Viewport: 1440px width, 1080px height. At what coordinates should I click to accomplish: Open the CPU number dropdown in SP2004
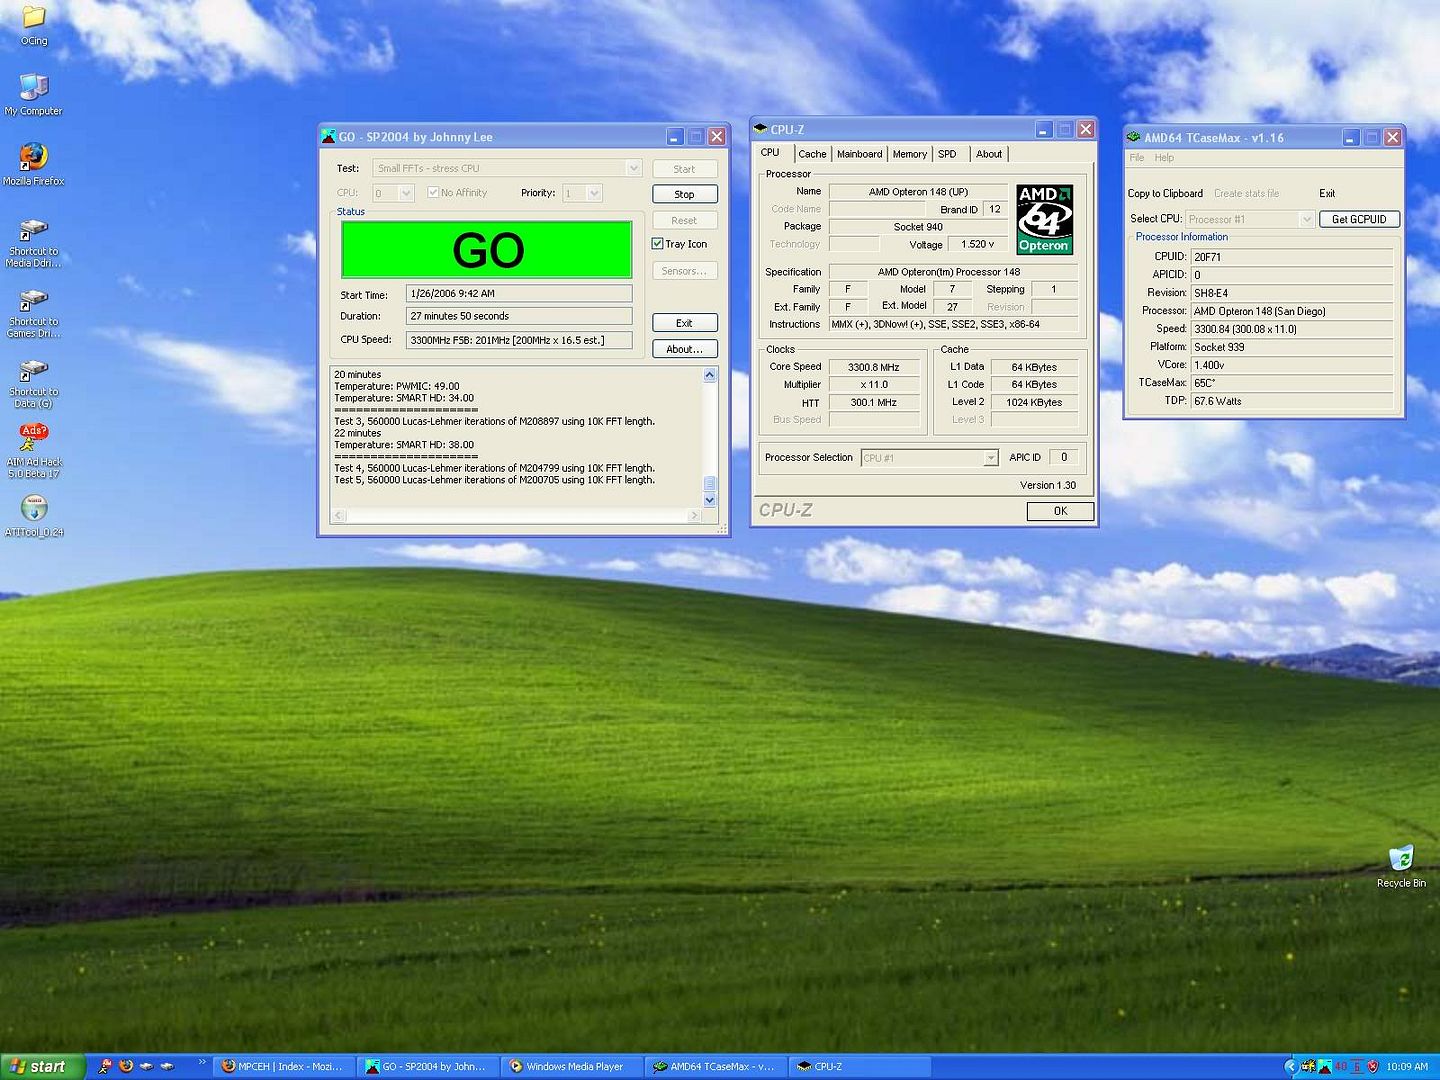[406, 193]
